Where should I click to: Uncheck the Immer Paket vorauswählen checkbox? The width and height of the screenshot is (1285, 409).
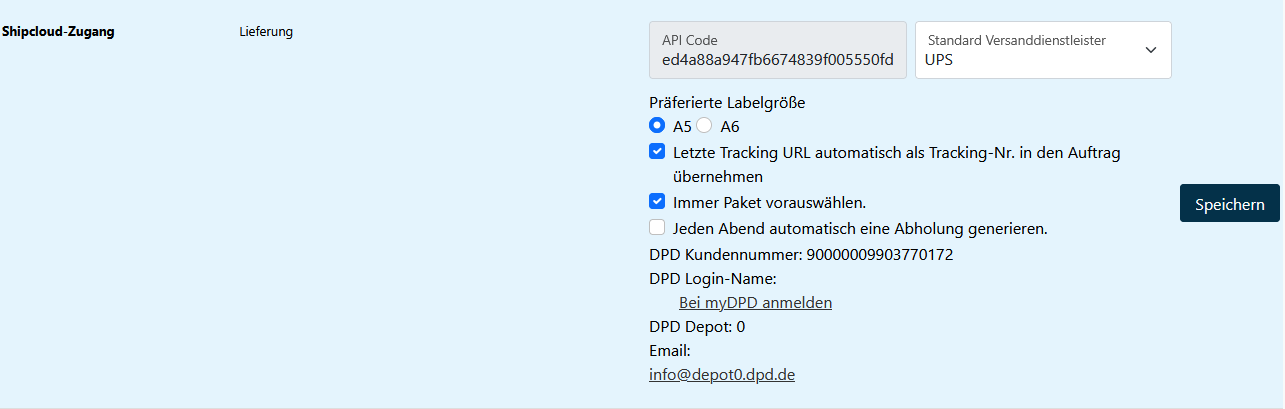pyautogui.click(x=657, y=201)
